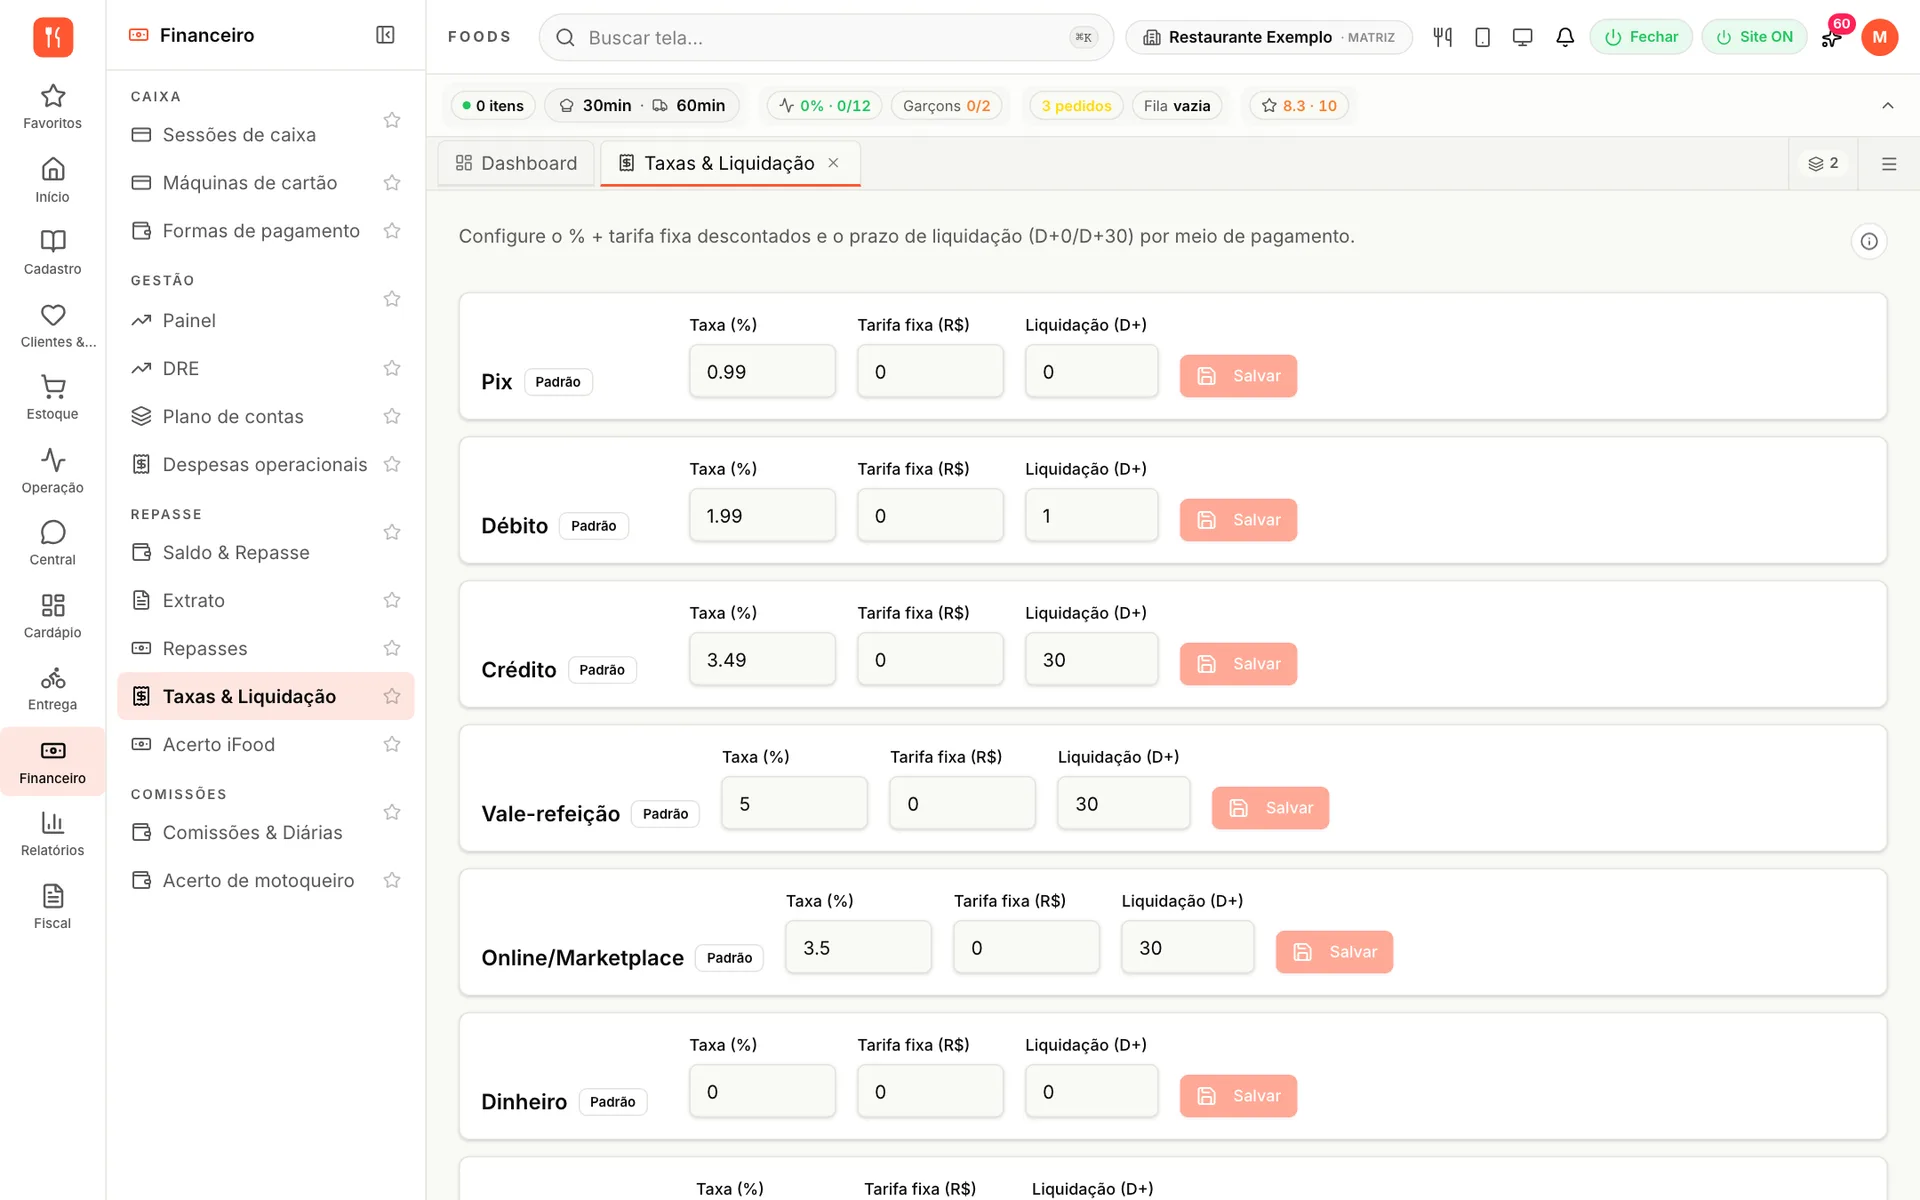This screenshot has height=1200, width=1920.
Task: Click the Fechar button in header
Action: click(x=1641, y=37)
